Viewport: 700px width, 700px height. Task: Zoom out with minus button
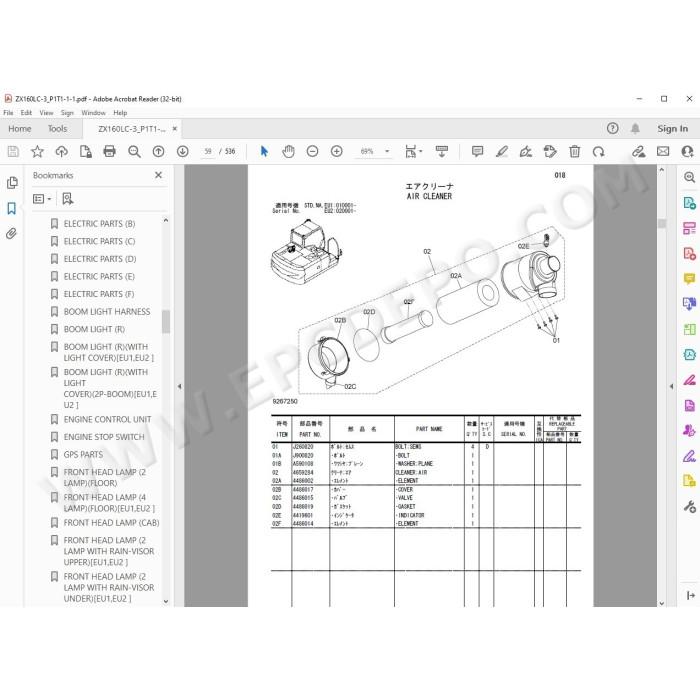[312, 152]
